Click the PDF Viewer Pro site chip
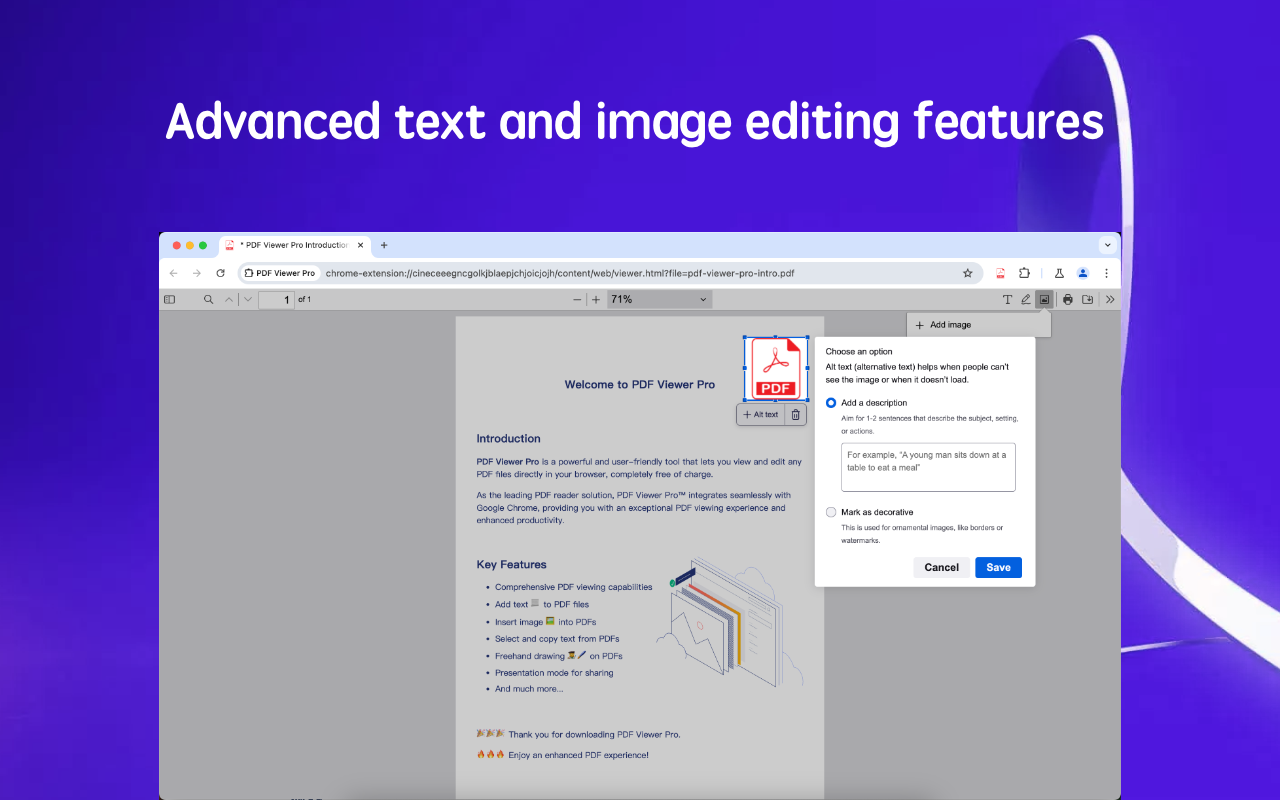The width and height of the screenshot is (1280, 800). coord(279,273)
